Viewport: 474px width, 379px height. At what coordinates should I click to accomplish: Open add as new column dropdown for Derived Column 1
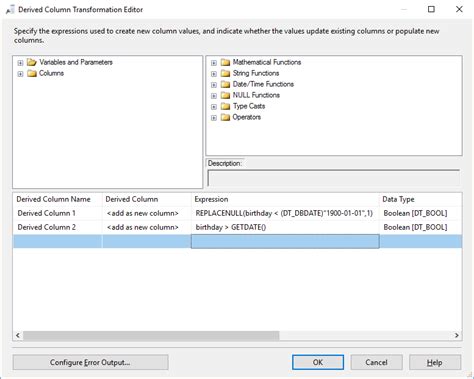pyautogui.click(x=147, y=213)
